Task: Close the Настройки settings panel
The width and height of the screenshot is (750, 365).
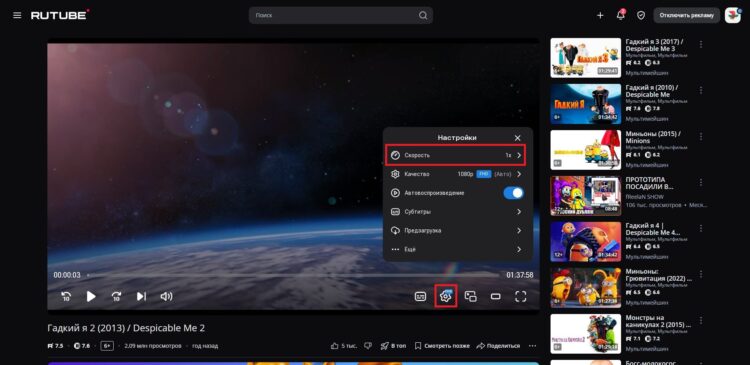Action: coord(518,138)
